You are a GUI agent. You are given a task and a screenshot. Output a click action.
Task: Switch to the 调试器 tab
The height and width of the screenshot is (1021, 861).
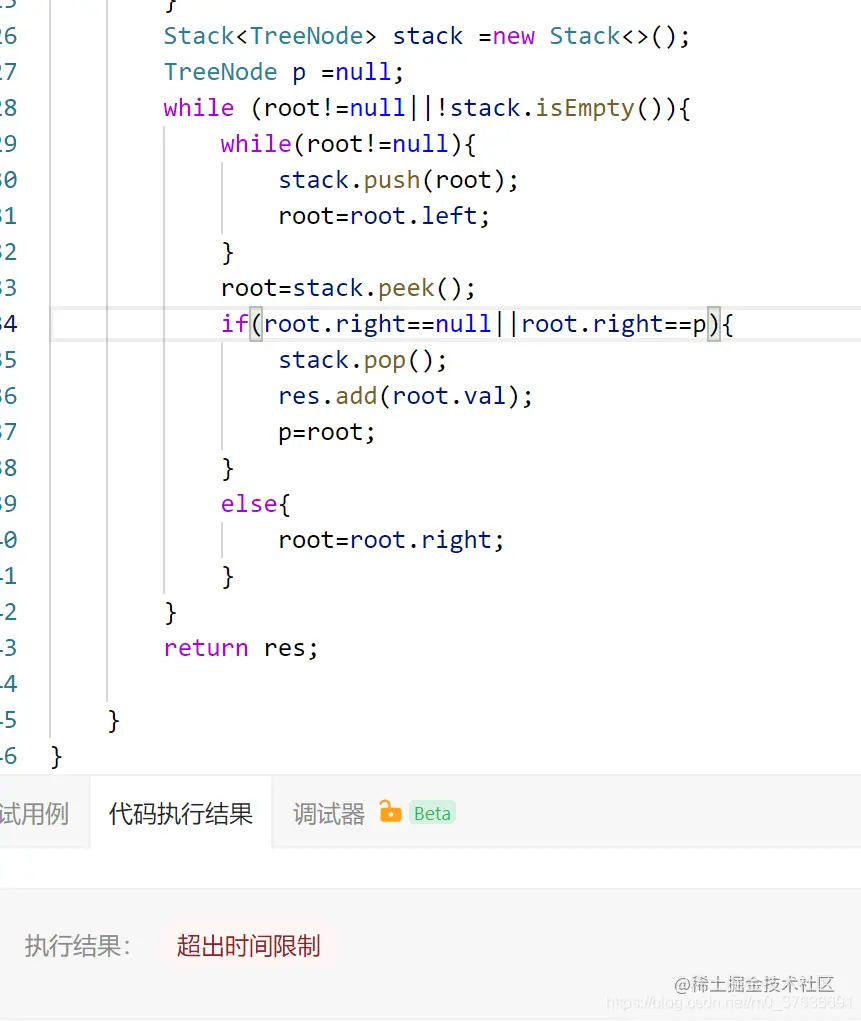coord(329,813)
